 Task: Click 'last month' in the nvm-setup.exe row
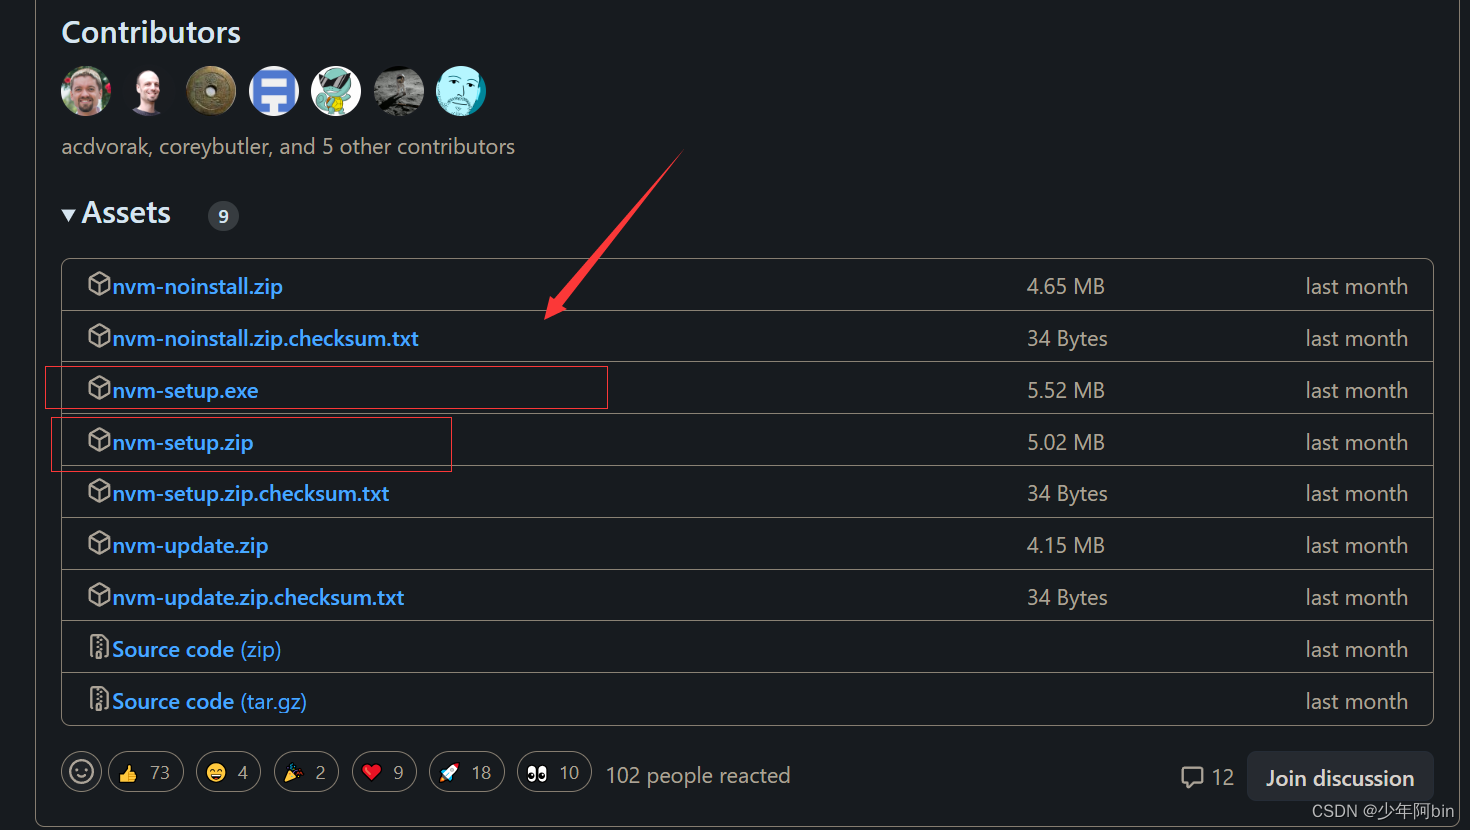[1356, 390]
